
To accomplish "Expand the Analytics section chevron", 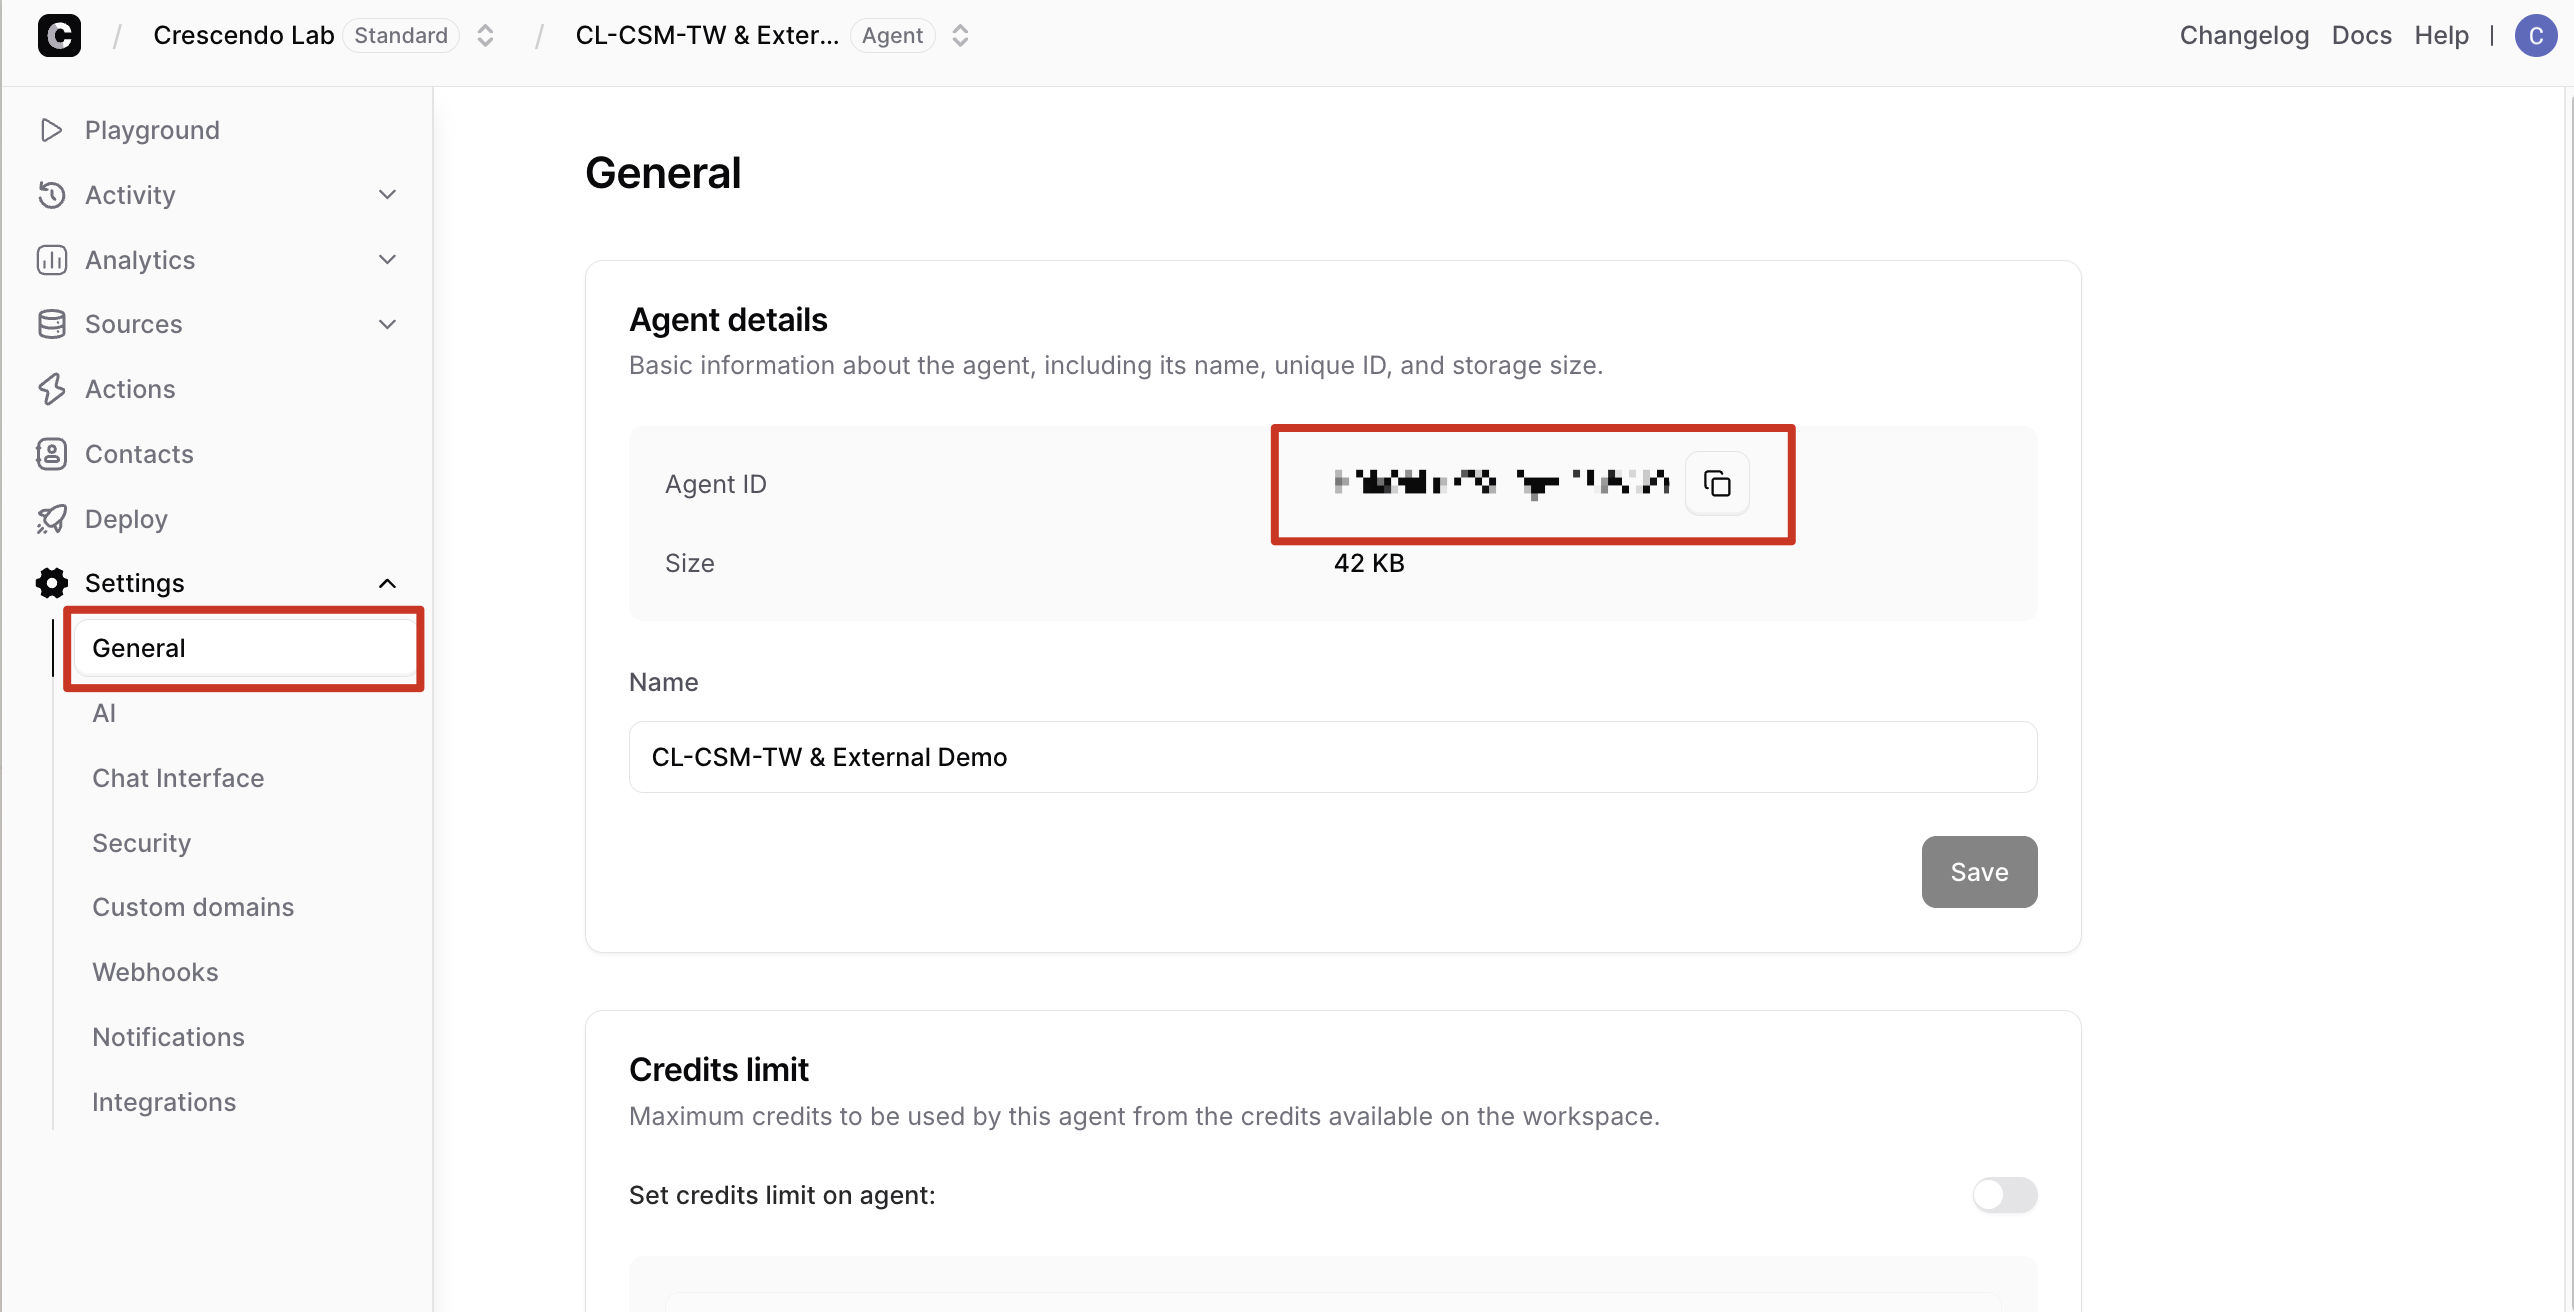I will point(388,260).
